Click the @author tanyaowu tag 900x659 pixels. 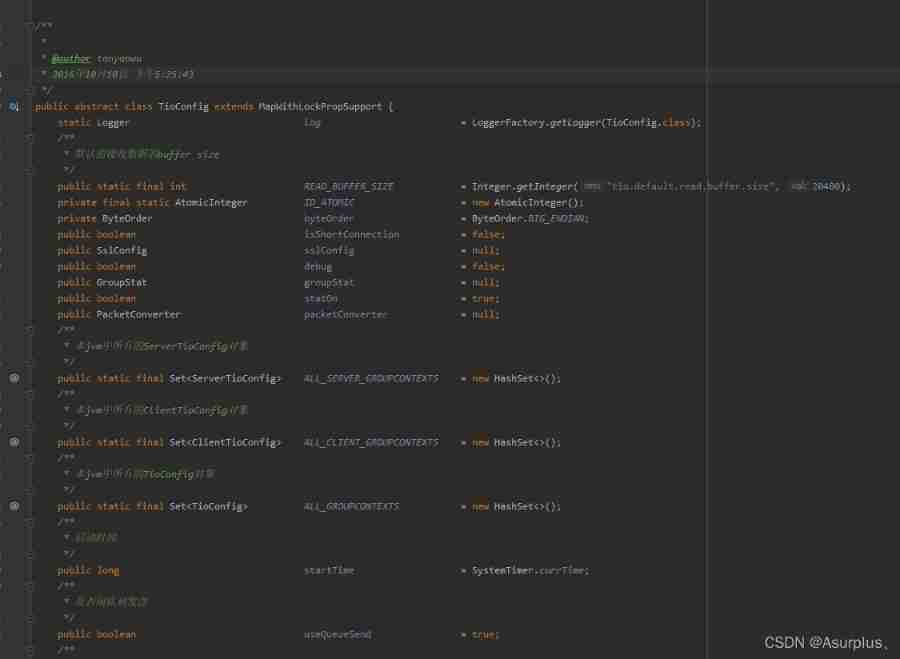pos(70,58)
